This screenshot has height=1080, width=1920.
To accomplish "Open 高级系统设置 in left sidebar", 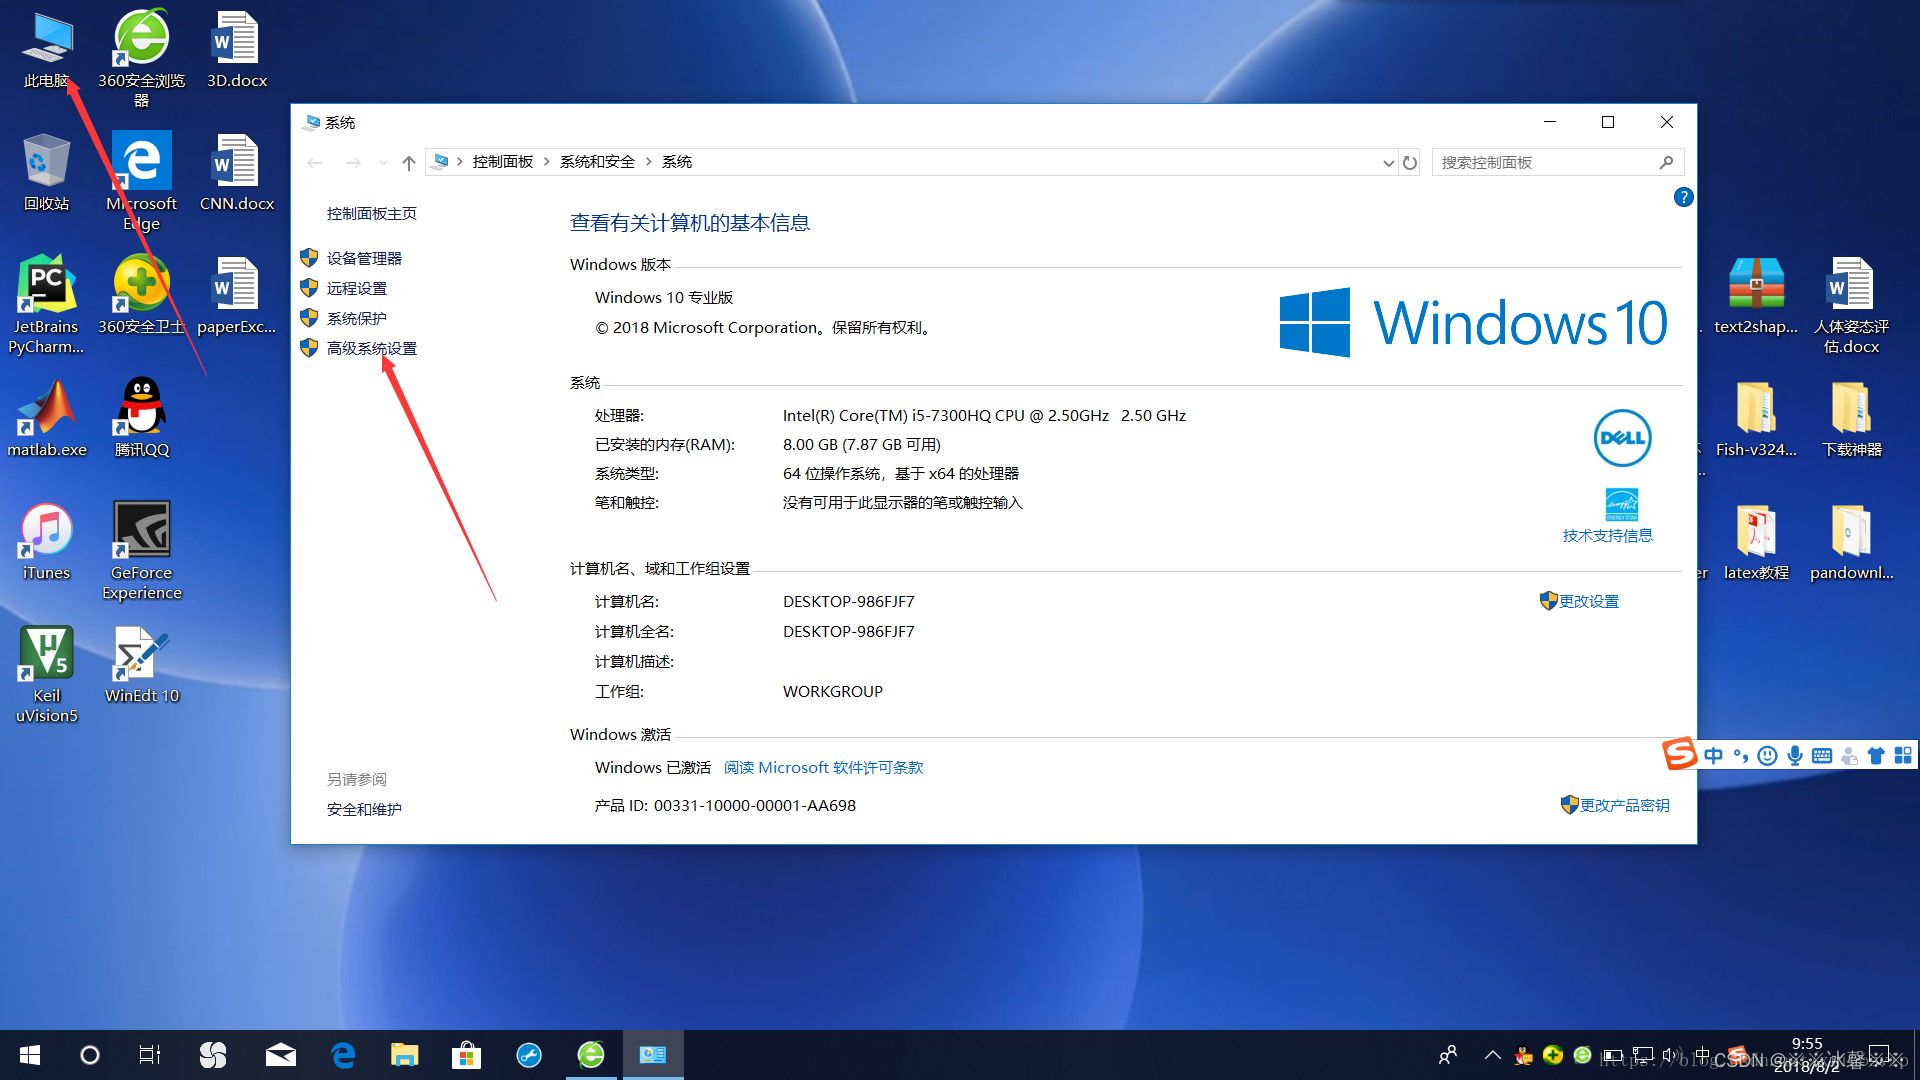I will coord(371,348).
